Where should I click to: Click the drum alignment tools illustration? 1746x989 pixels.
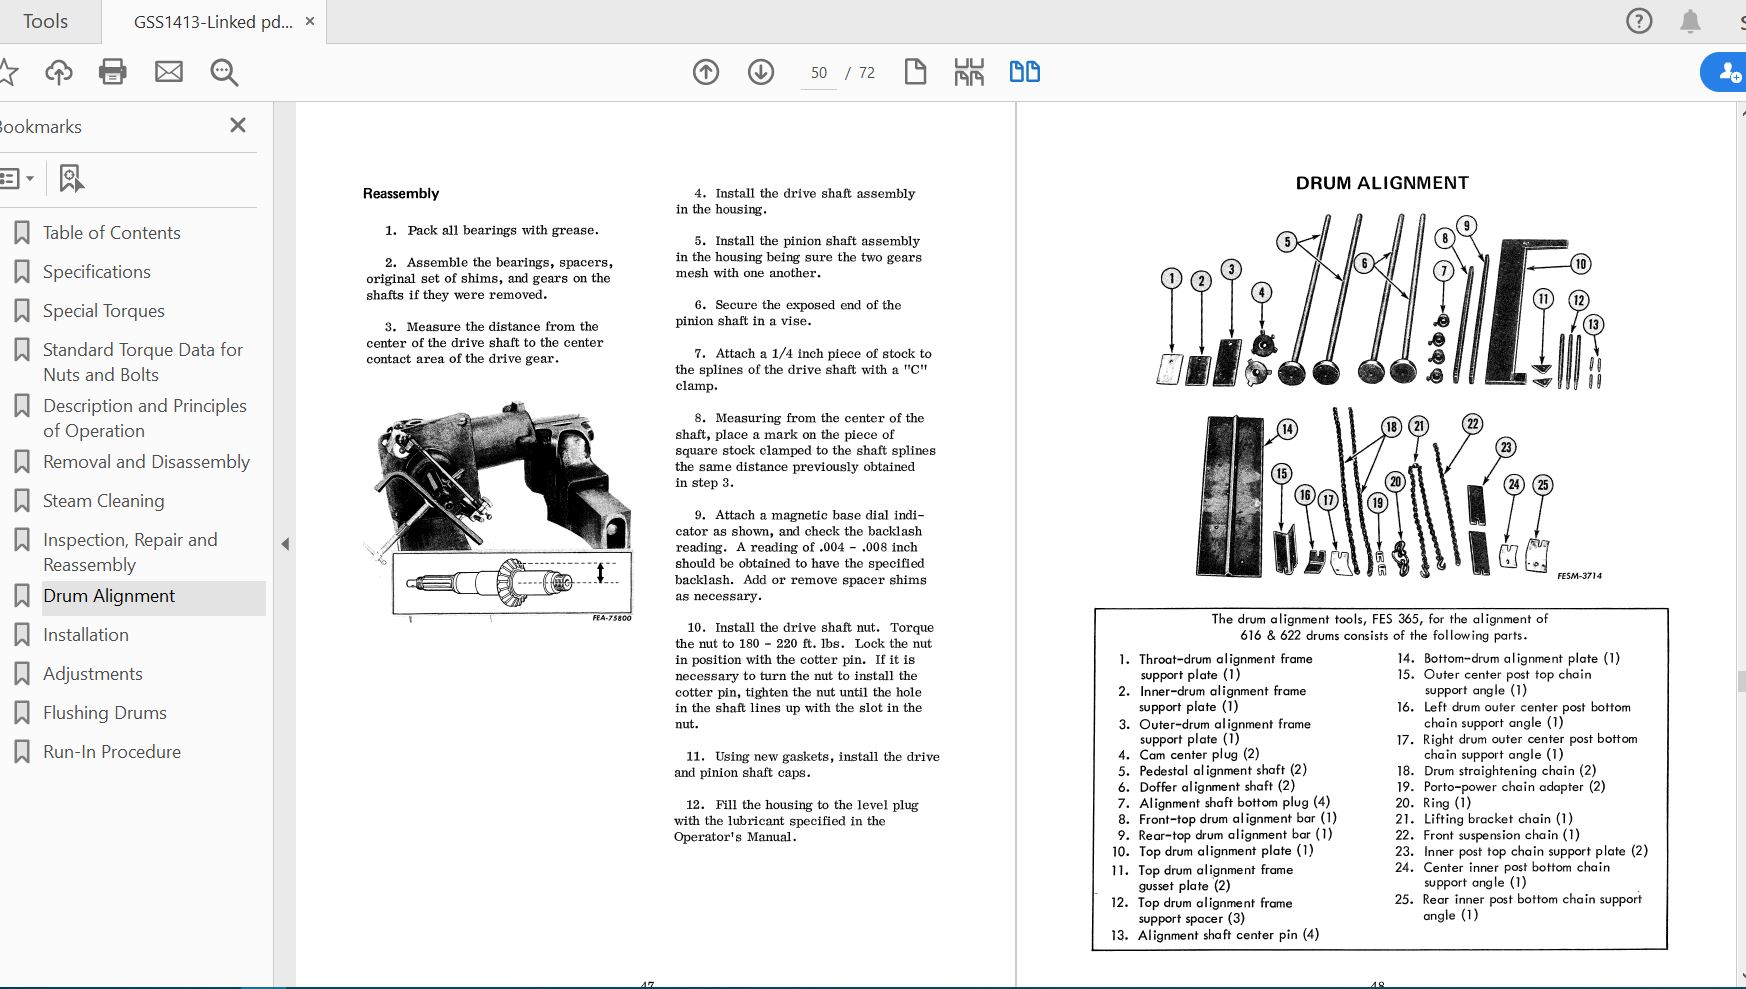[1380, 395]
